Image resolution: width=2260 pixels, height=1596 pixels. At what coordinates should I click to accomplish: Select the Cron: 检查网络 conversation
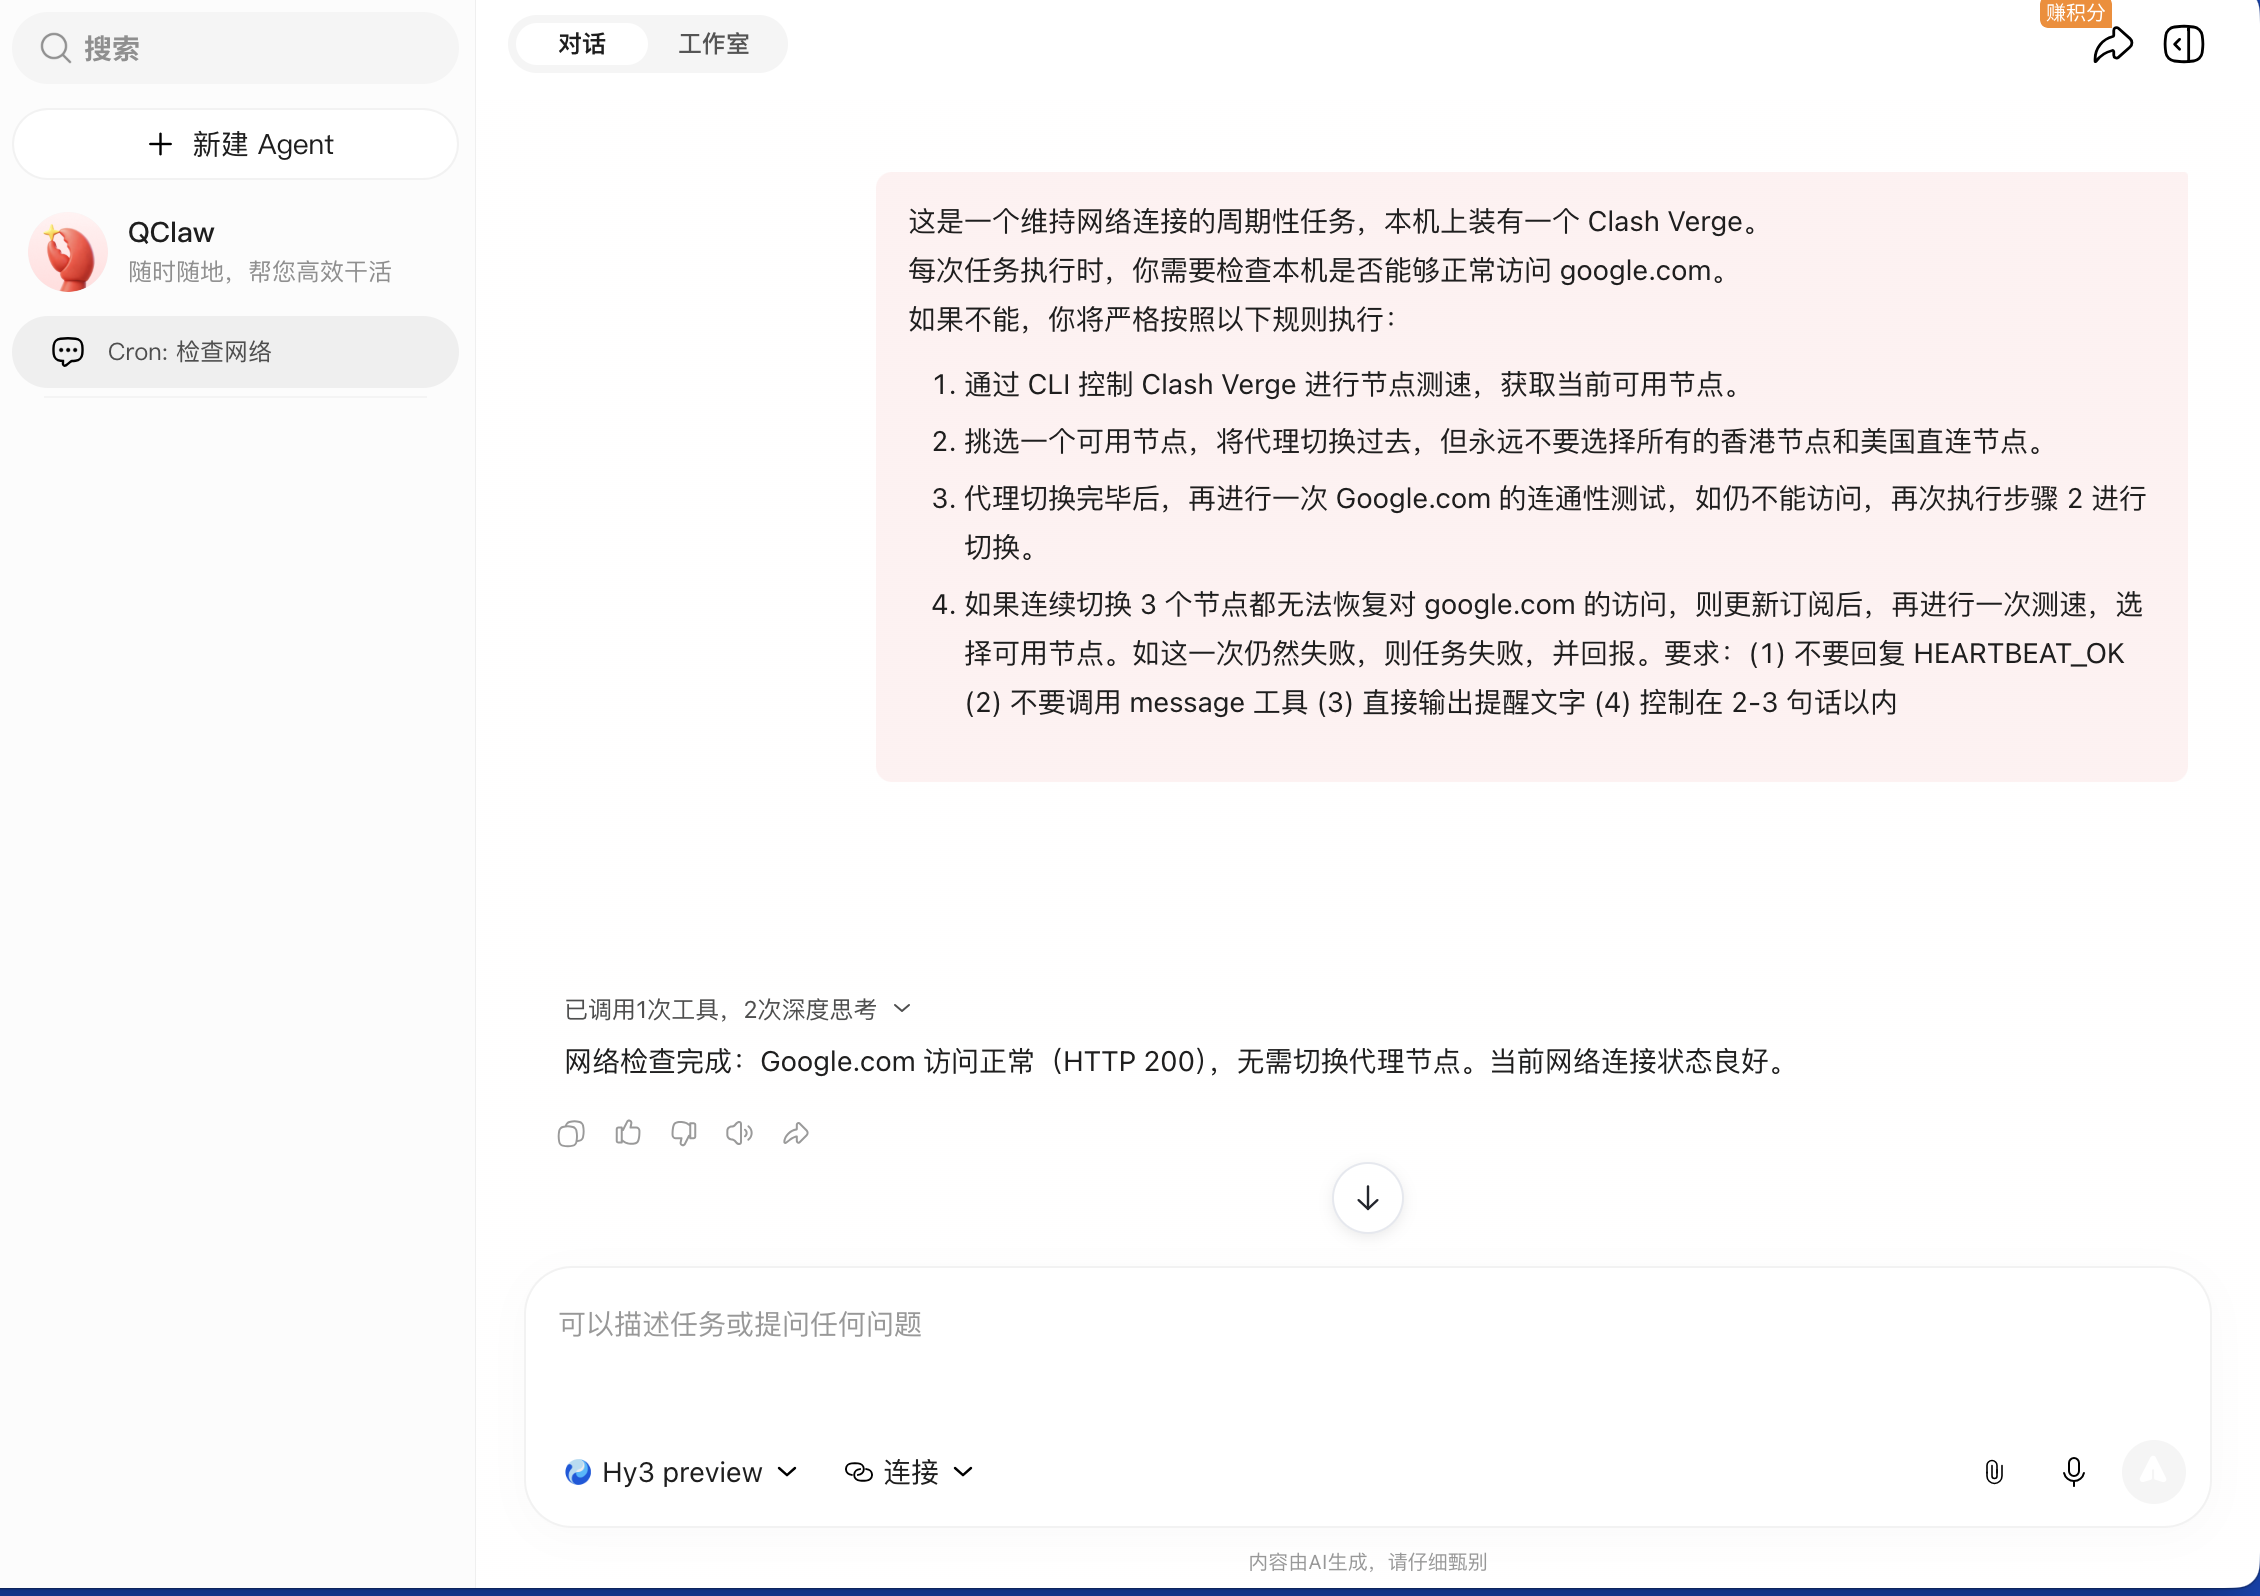tap(235, 352)
